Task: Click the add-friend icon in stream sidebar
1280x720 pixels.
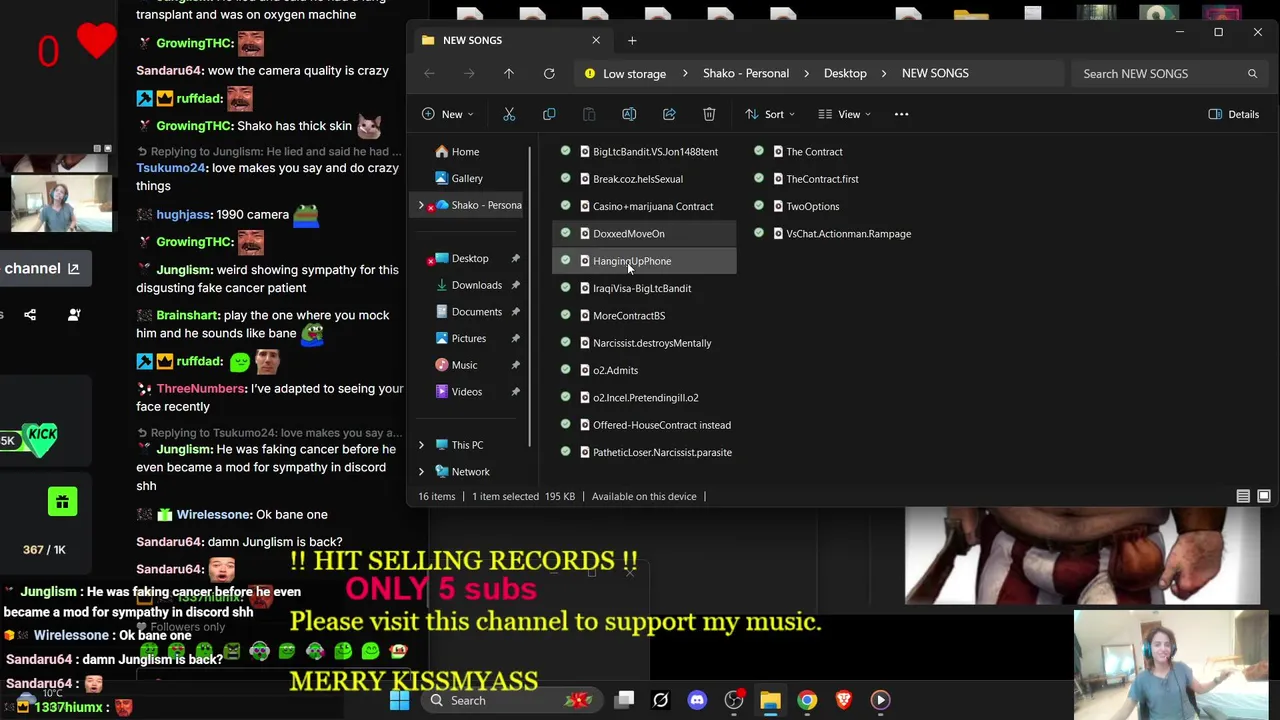Action: (x=74, y=315)
